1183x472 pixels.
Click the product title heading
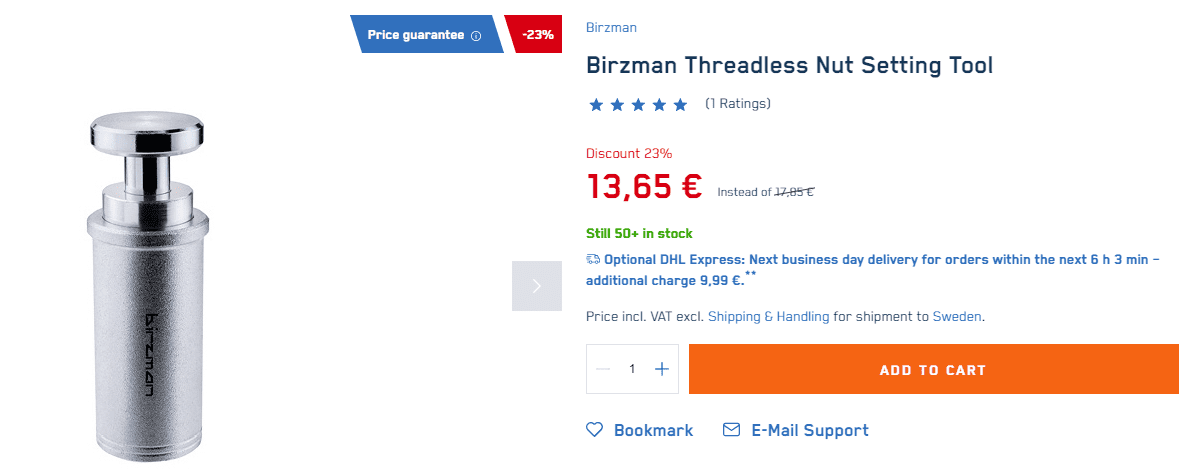[789, 66]
